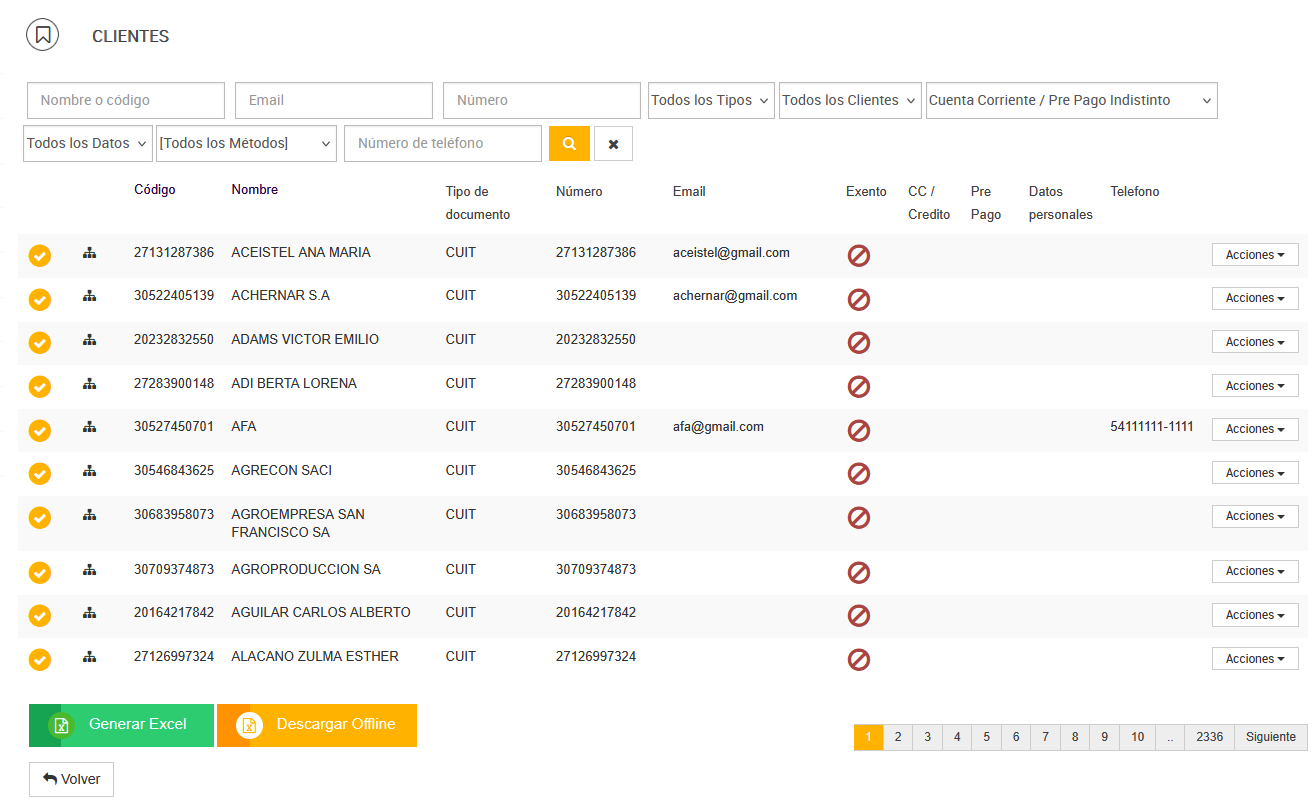Click Exento prohibited icon for AGROPRODUCCION SA

[x=858, y=572]
